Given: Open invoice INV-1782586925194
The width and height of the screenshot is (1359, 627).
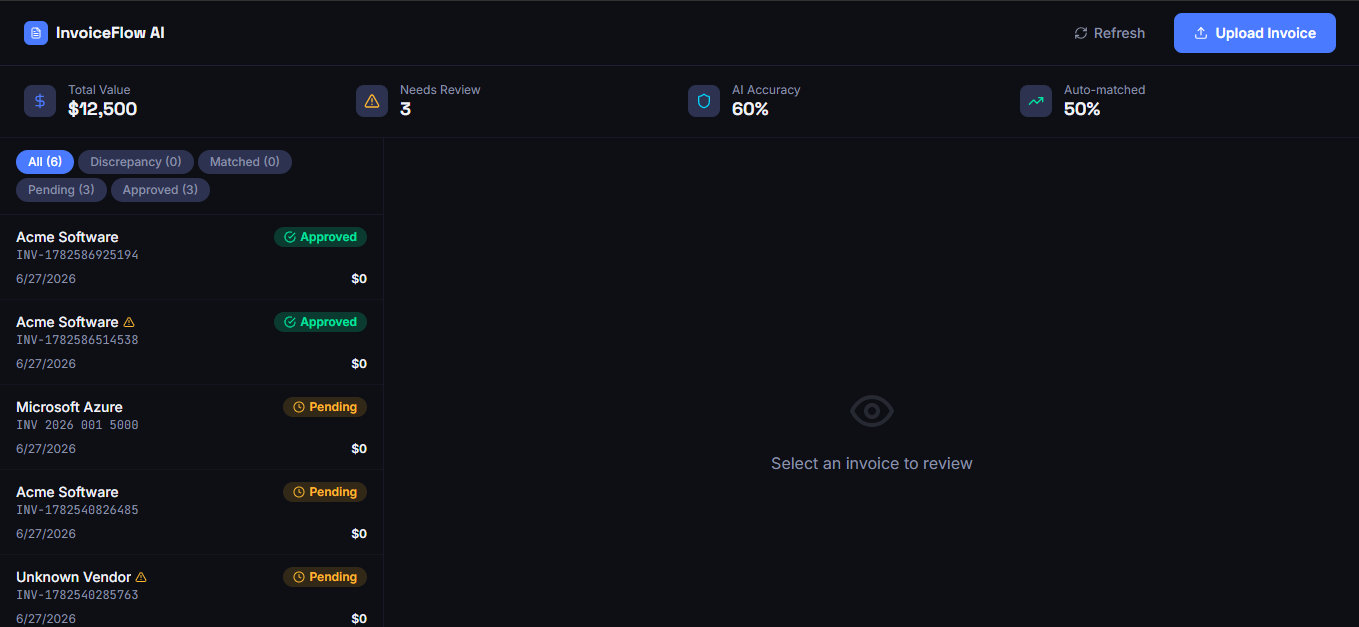Looking at the screenshot, I should (x=191, y=257).
